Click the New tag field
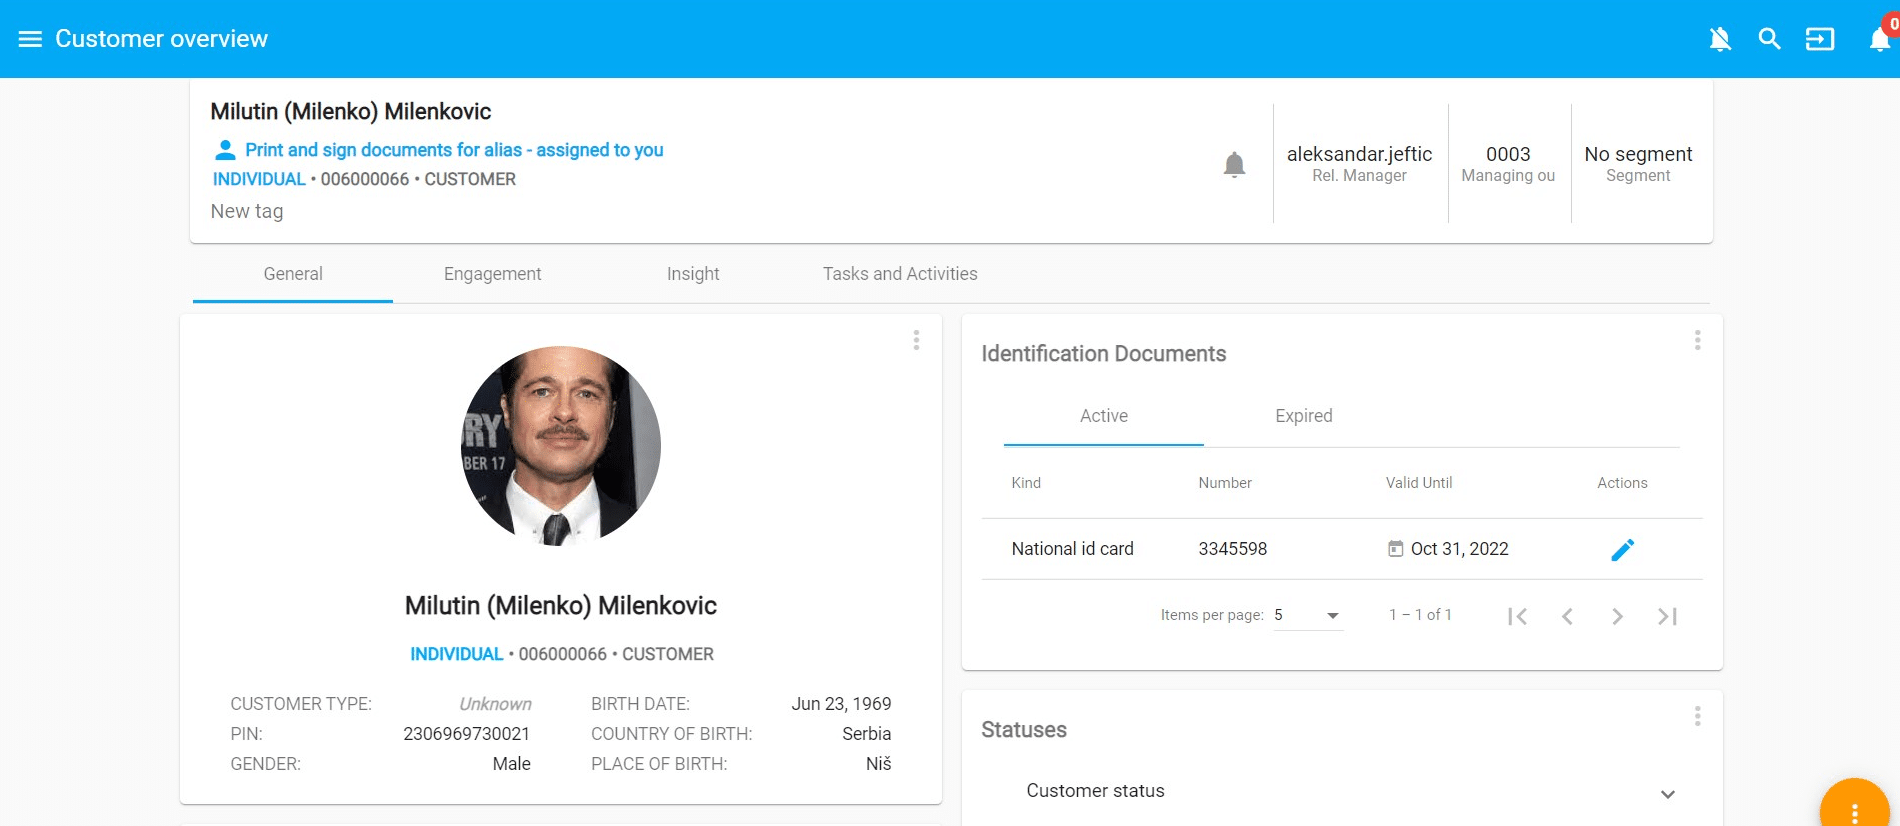This screenshot has width=1900, height=826. [x=247, y=211]
